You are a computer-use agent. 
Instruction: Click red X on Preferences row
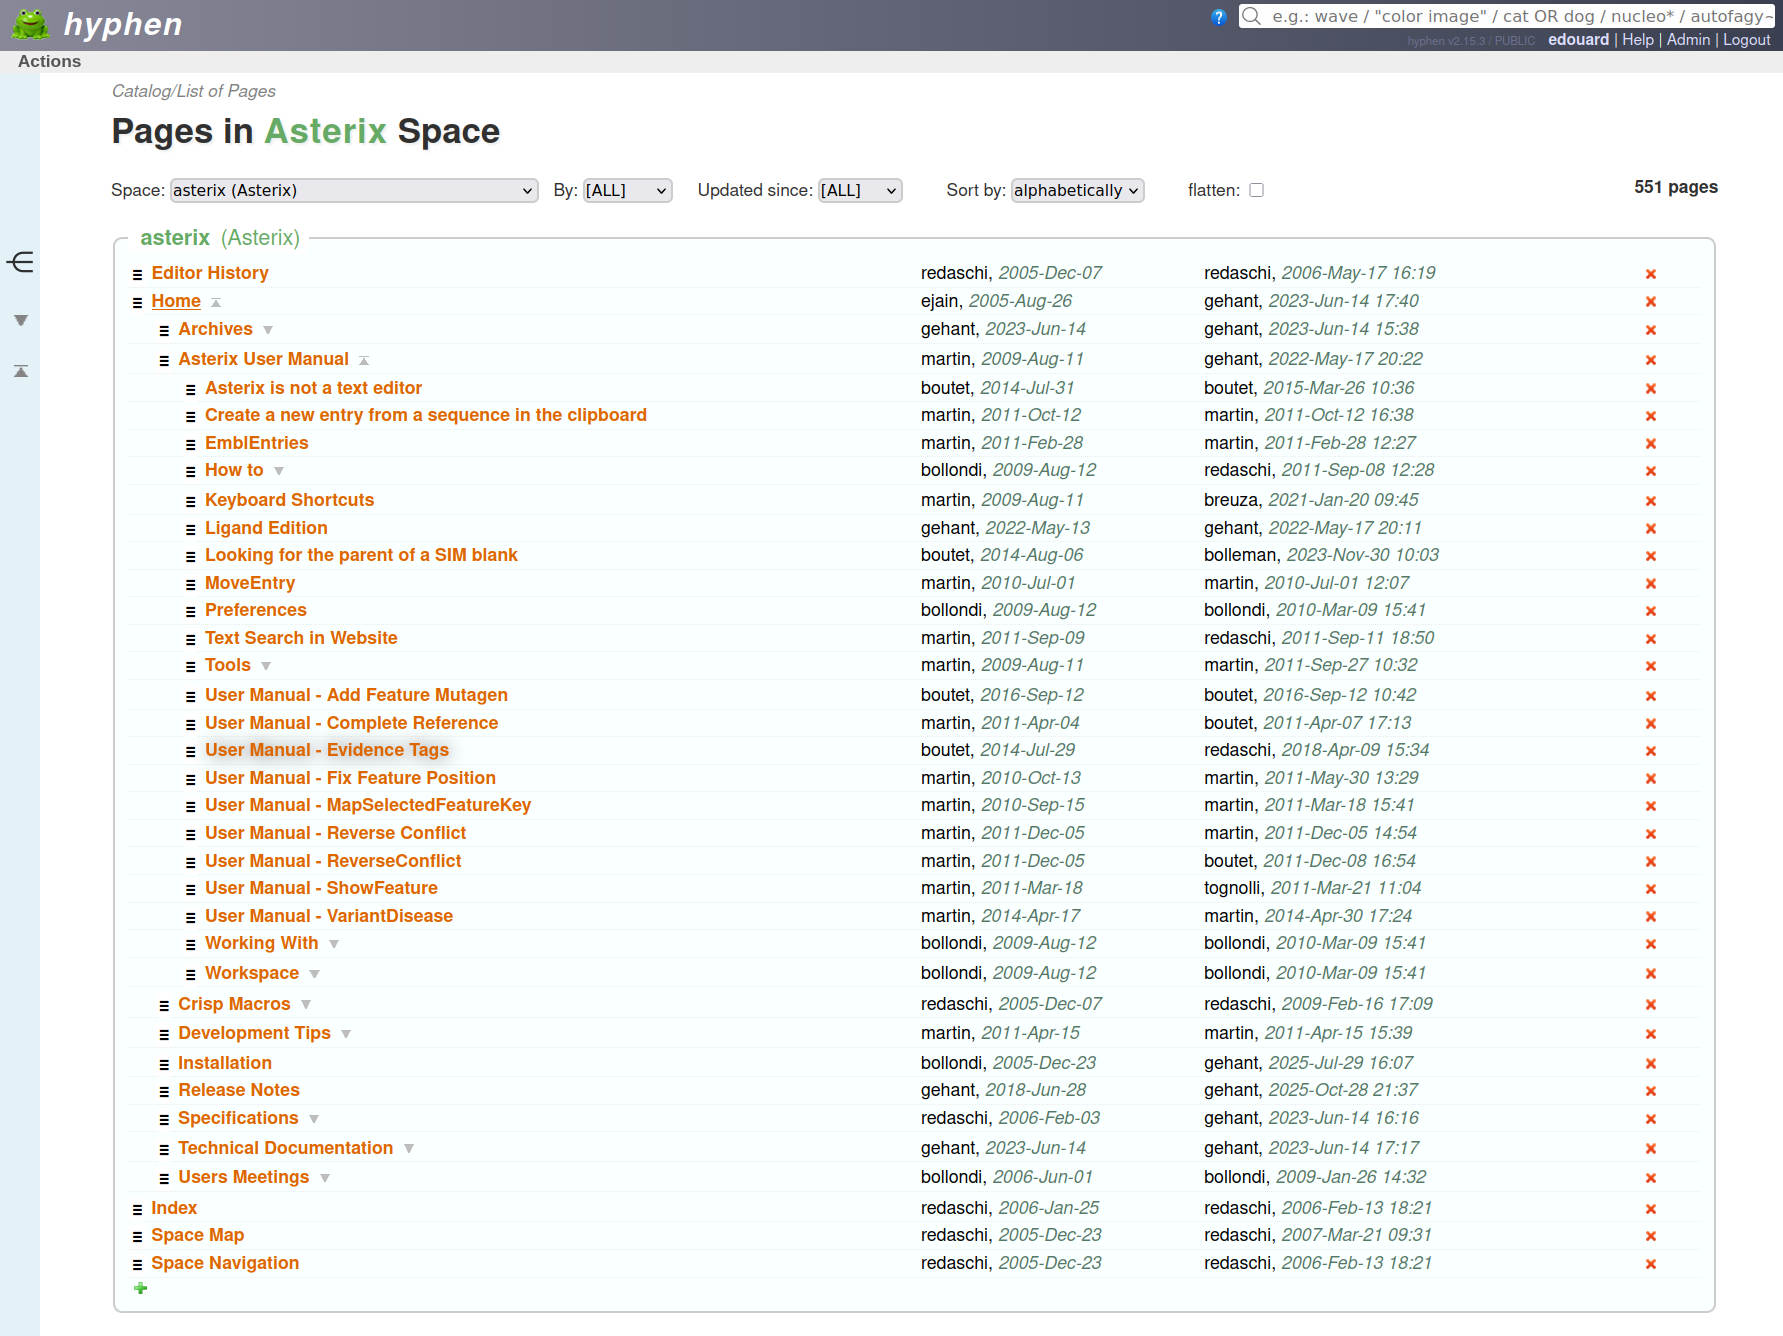click(x=1651, y=611)
